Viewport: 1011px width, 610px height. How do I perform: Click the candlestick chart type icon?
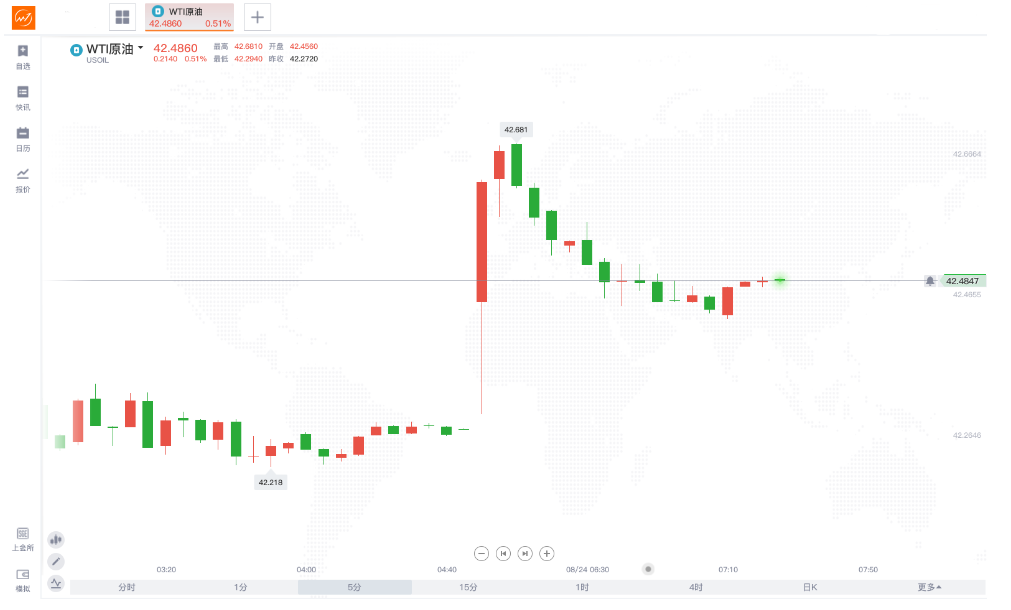coord(56,540)
